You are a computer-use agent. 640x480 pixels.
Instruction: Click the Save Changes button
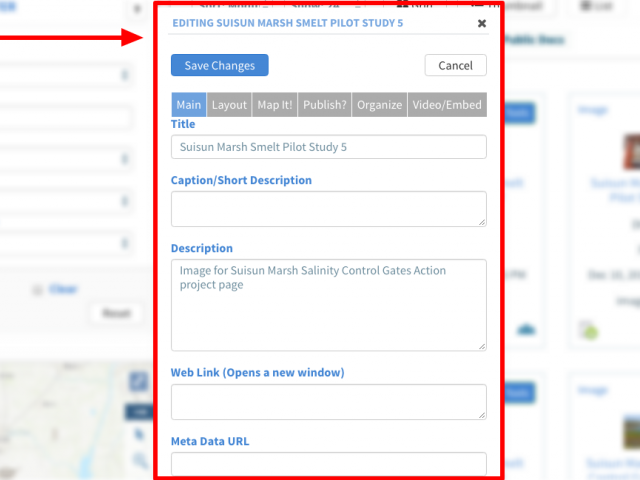click(220, 65)
